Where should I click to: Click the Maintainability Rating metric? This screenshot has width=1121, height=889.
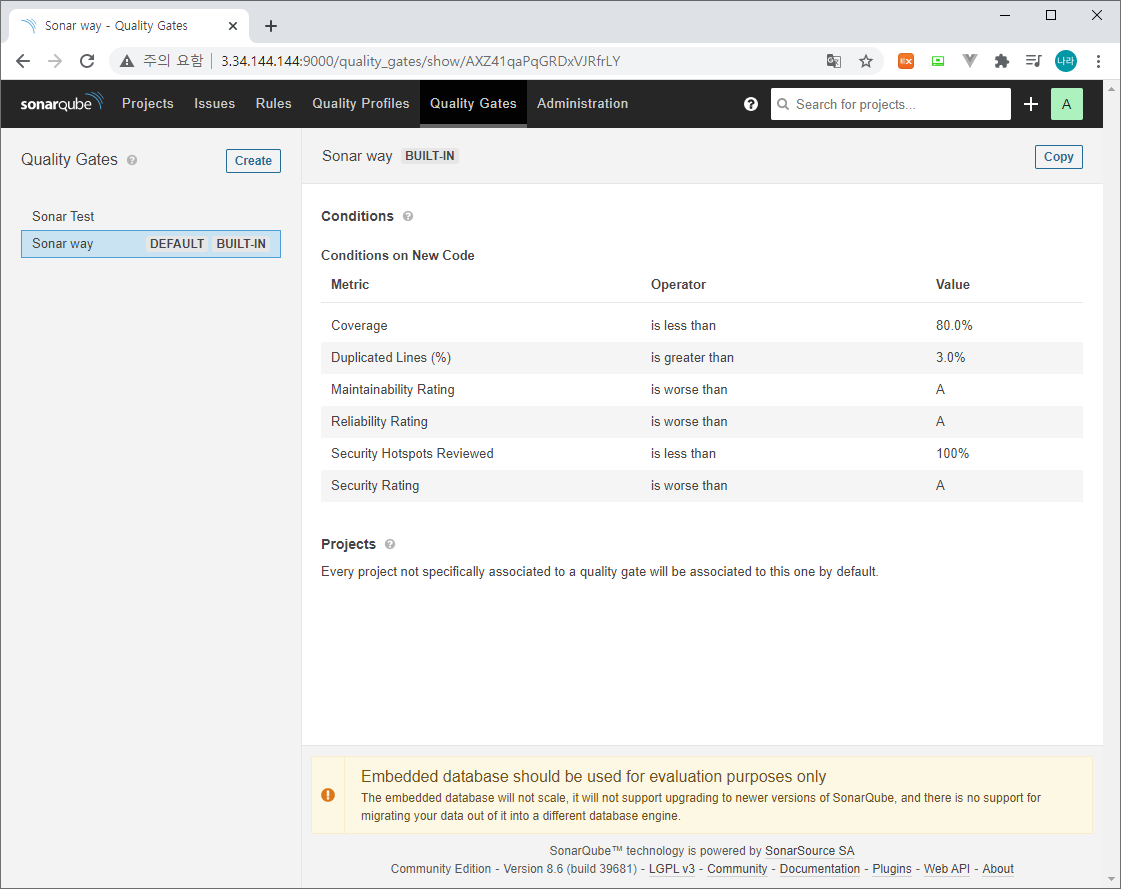pos(392,390)
